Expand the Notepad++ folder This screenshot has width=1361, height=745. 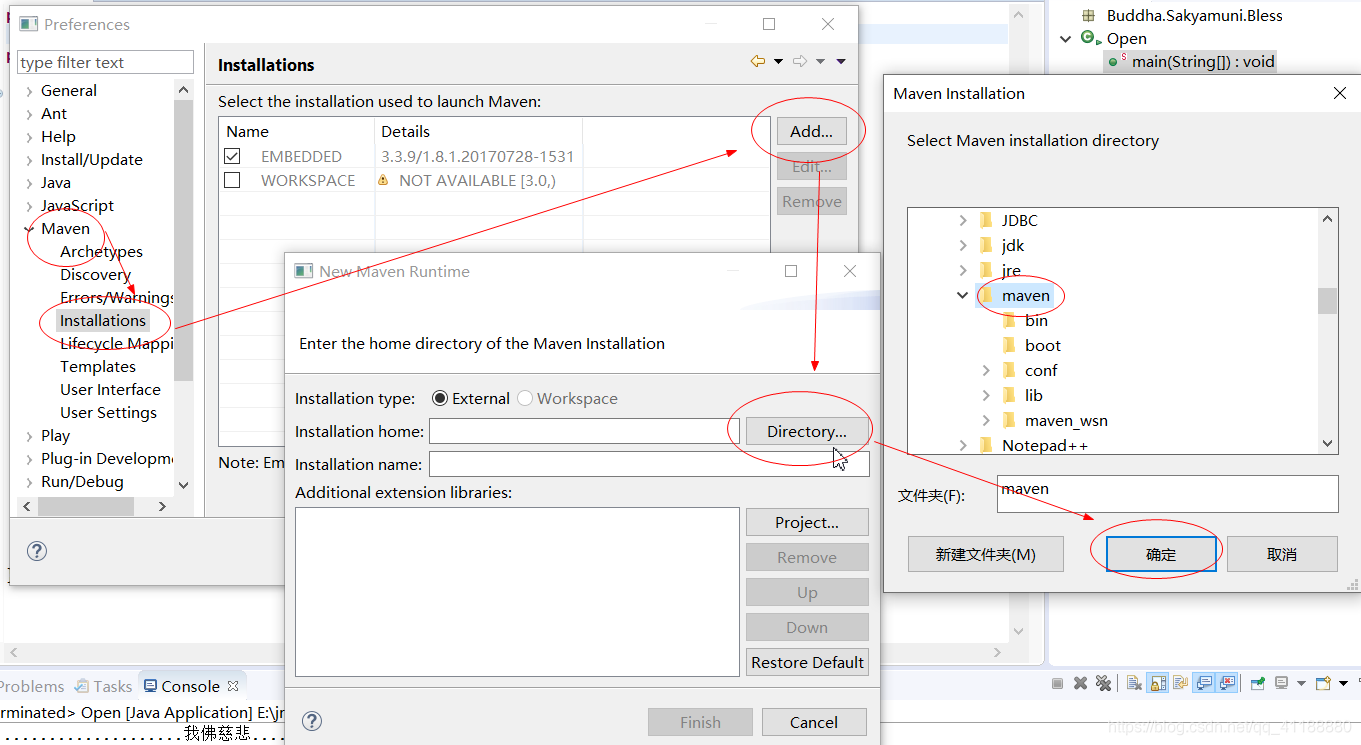click(x=963, y=445)
